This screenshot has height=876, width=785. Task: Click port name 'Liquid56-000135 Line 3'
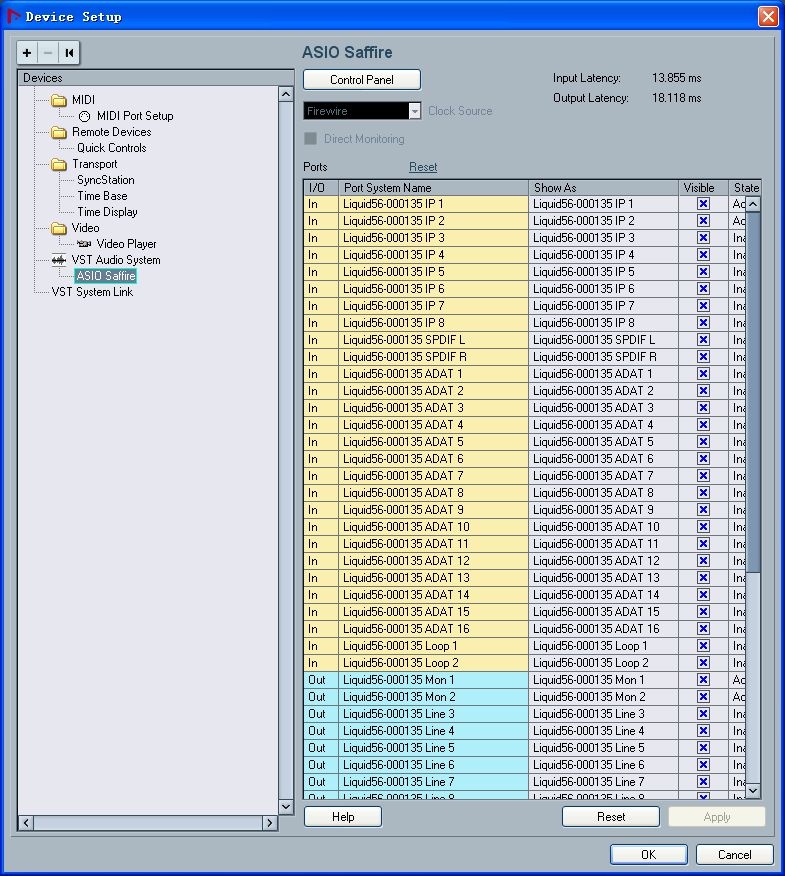tap(433, 714)
